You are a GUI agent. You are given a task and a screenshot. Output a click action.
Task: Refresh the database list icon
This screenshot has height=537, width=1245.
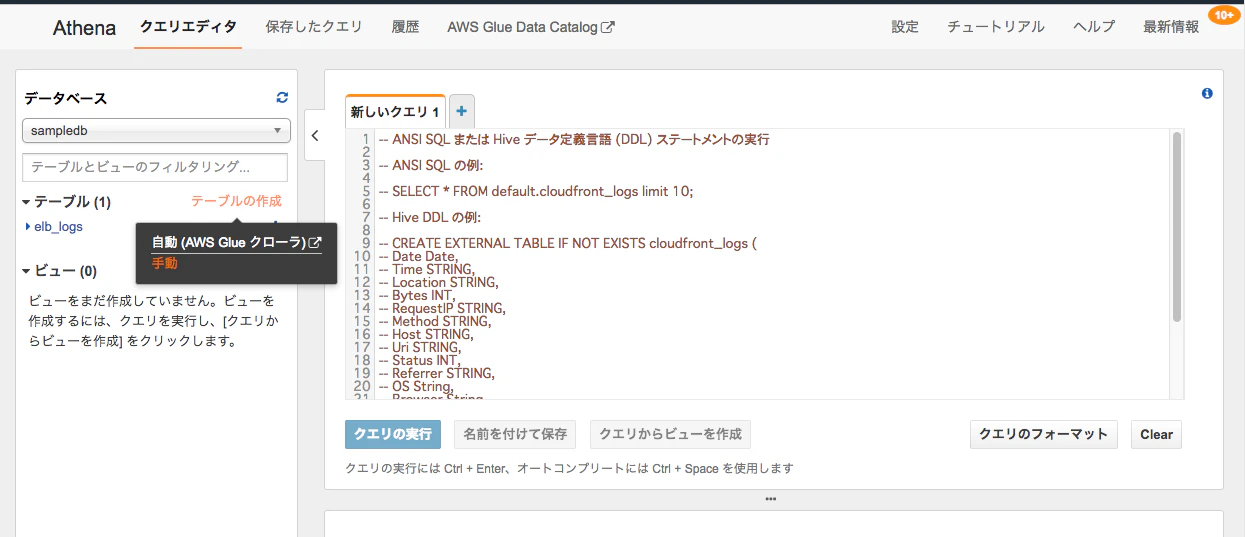[282, 98]
